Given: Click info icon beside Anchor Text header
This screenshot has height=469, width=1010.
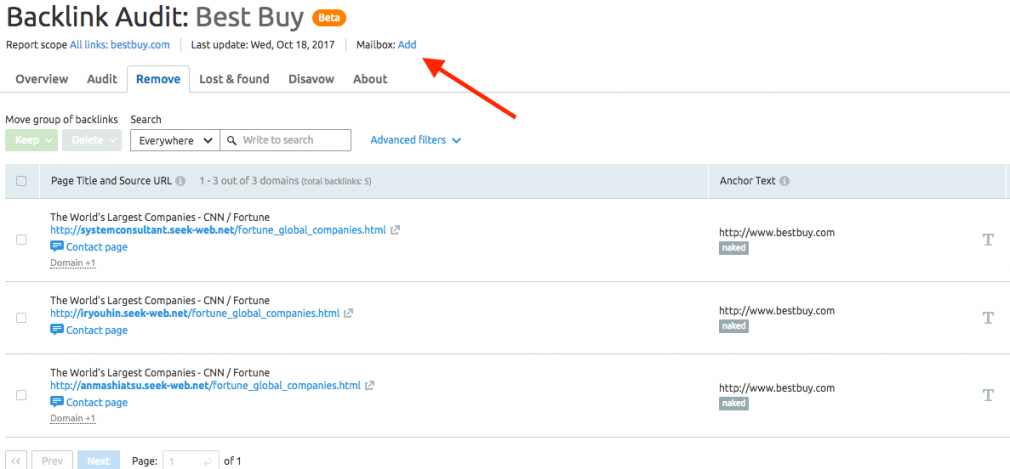Looking at the screenshot, I should [x=785, y=181].
